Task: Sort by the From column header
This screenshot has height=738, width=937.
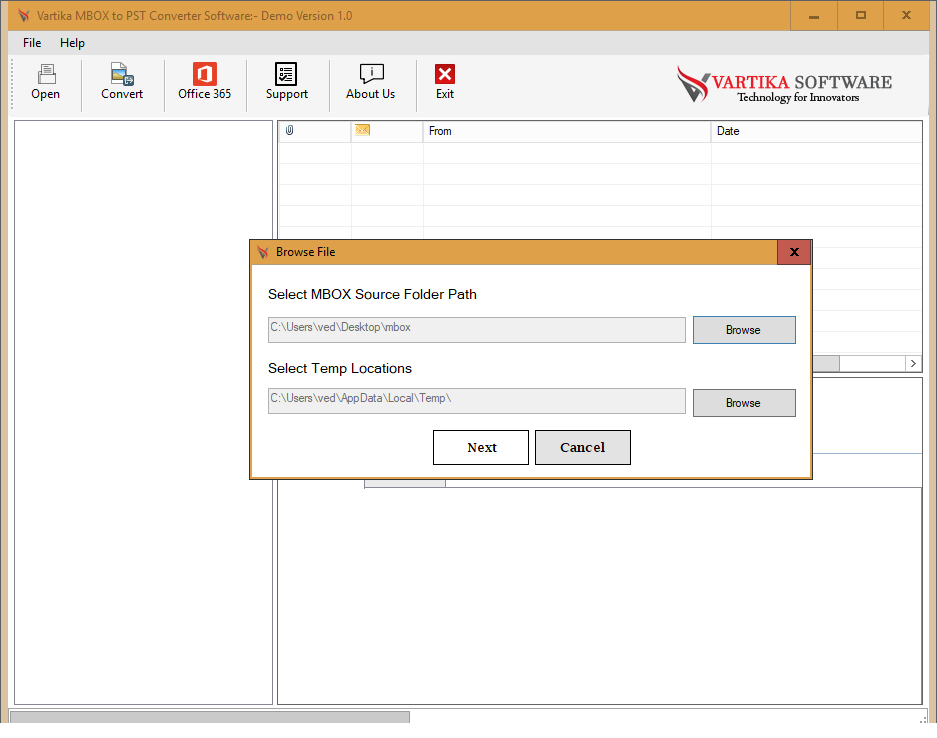Action: click(x=567, y=131)
